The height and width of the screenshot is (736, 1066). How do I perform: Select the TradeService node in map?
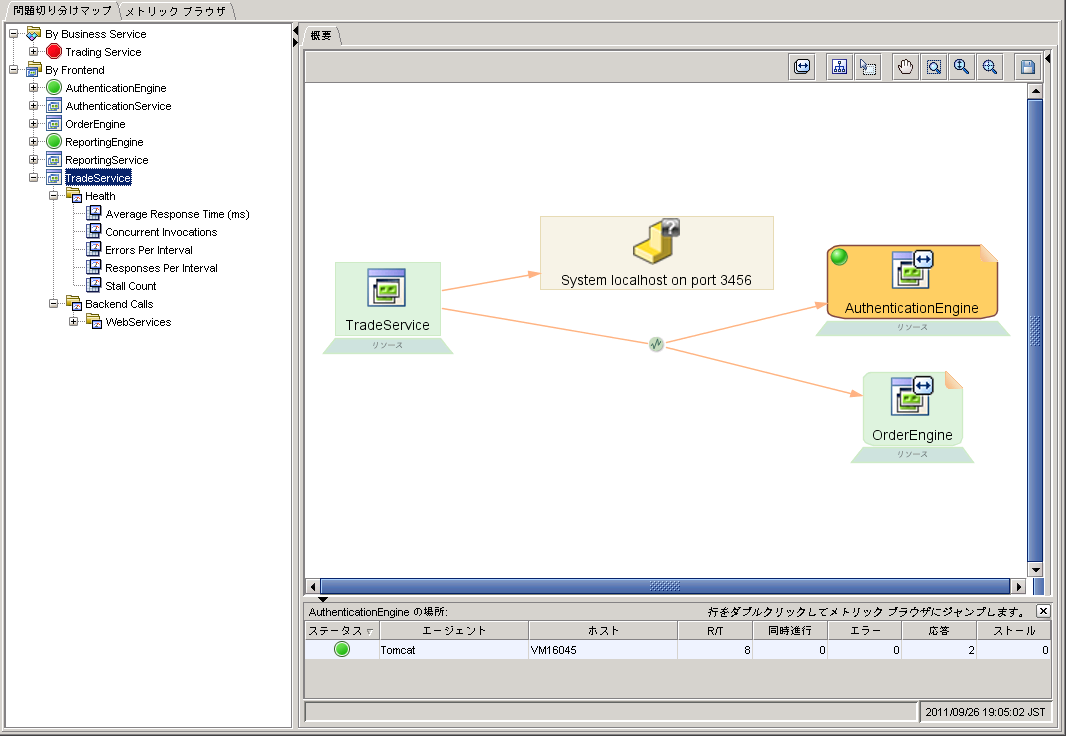click(x=387, y=300)
